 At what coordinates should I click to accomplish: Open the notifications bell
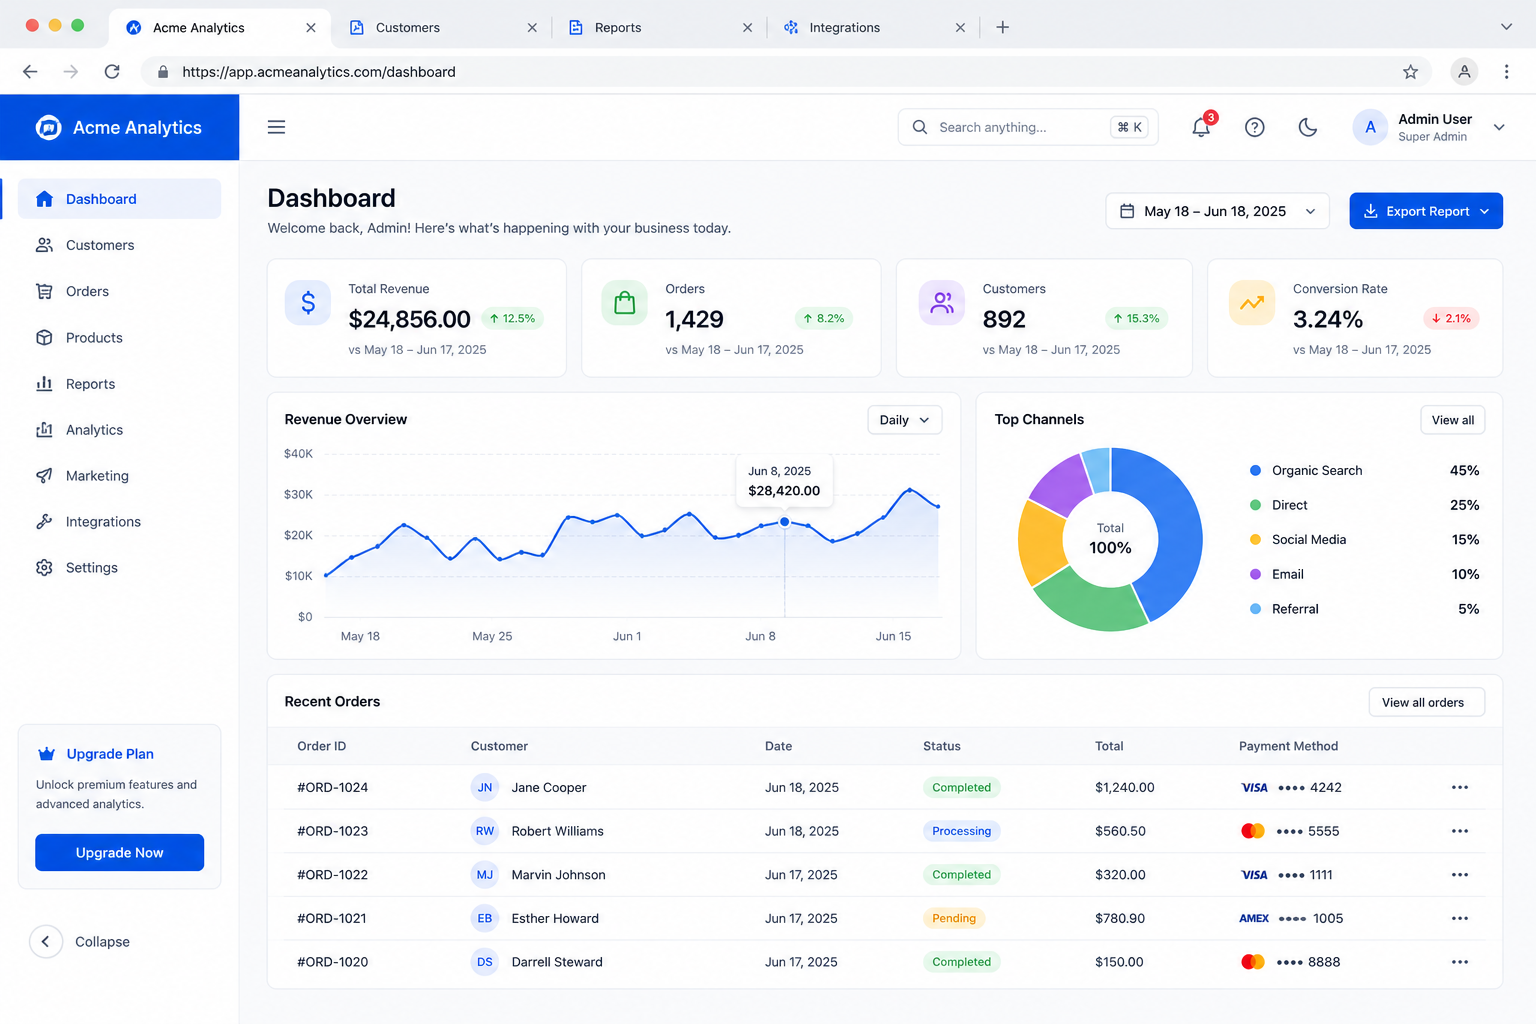tap(1202, 127)
